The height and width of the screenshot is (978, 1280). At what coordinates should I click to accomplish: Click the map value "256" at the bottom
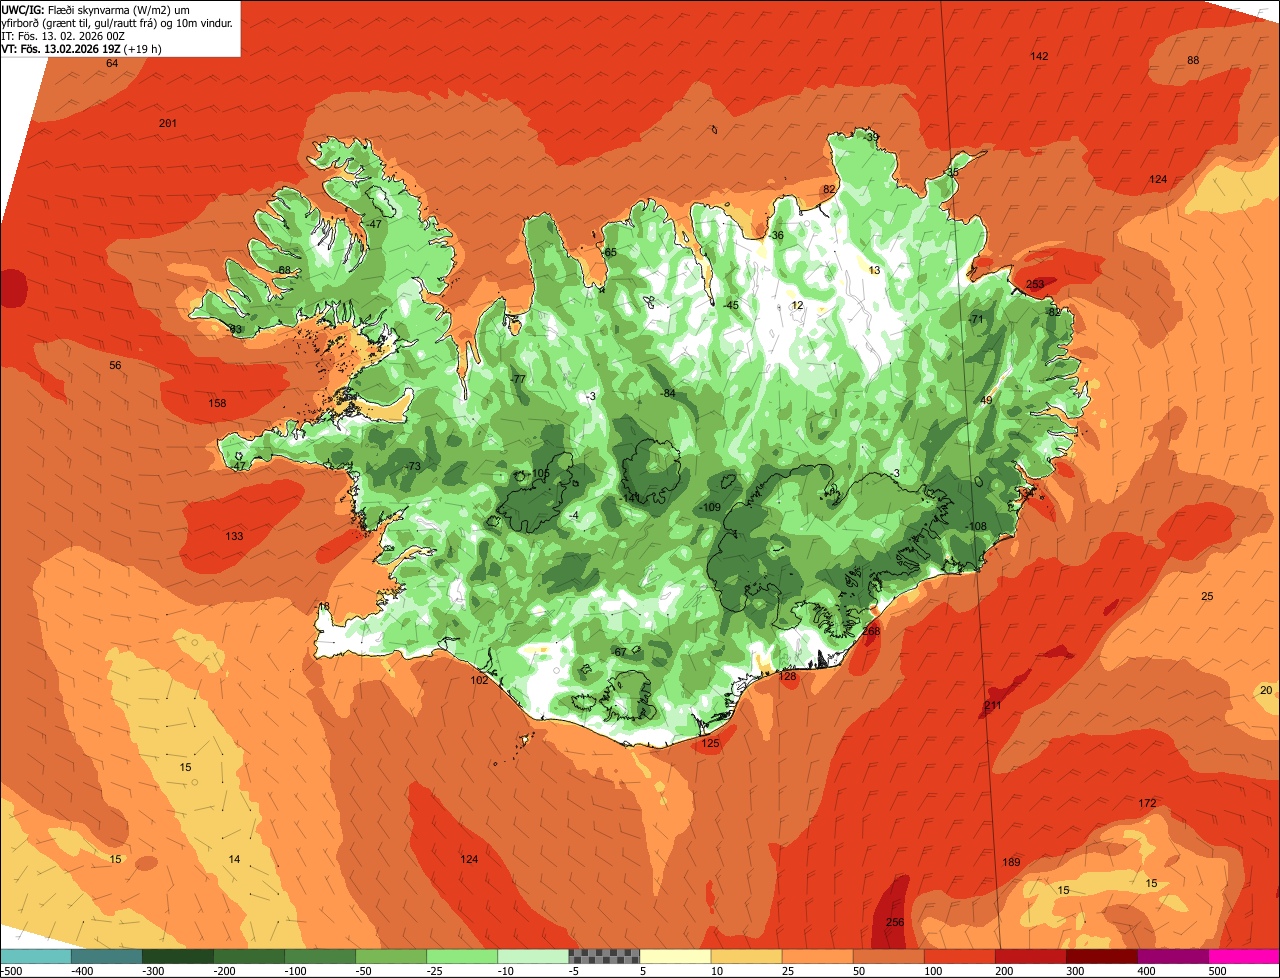tap(895, 922)
